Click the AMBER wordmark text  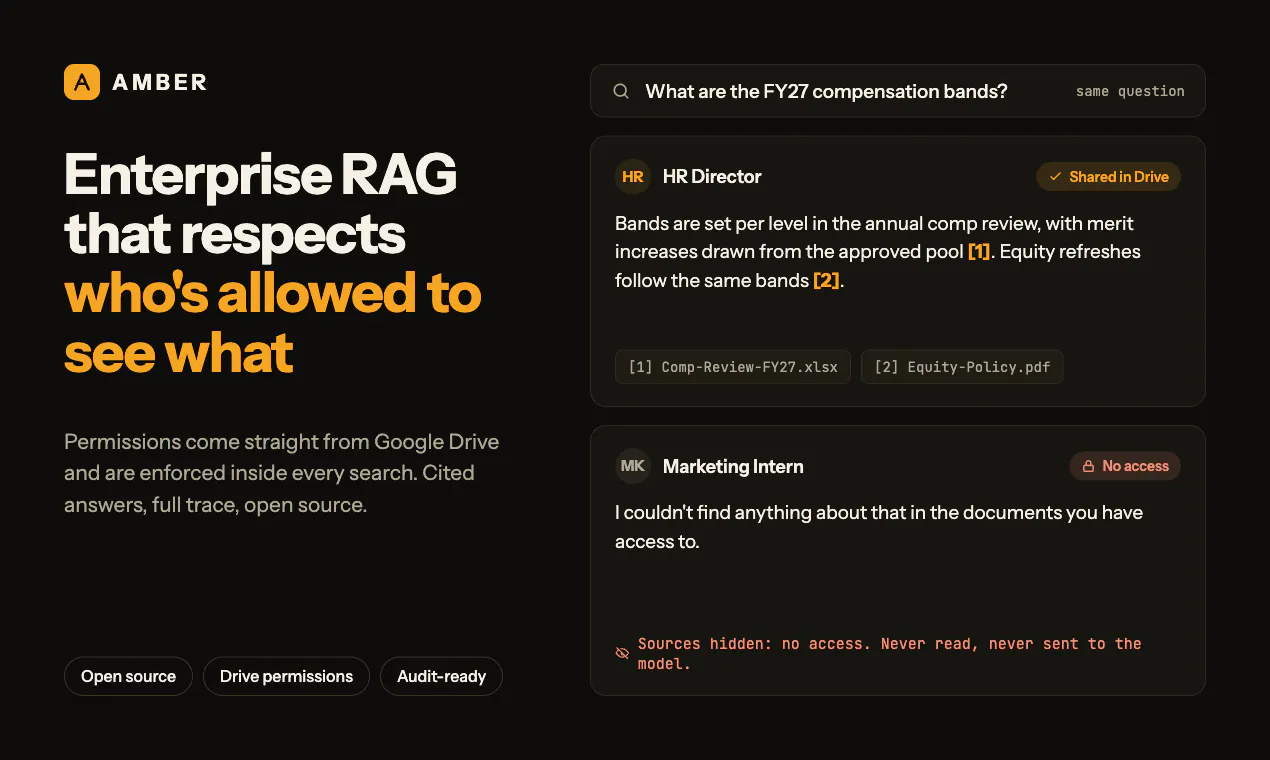point(160,82)
